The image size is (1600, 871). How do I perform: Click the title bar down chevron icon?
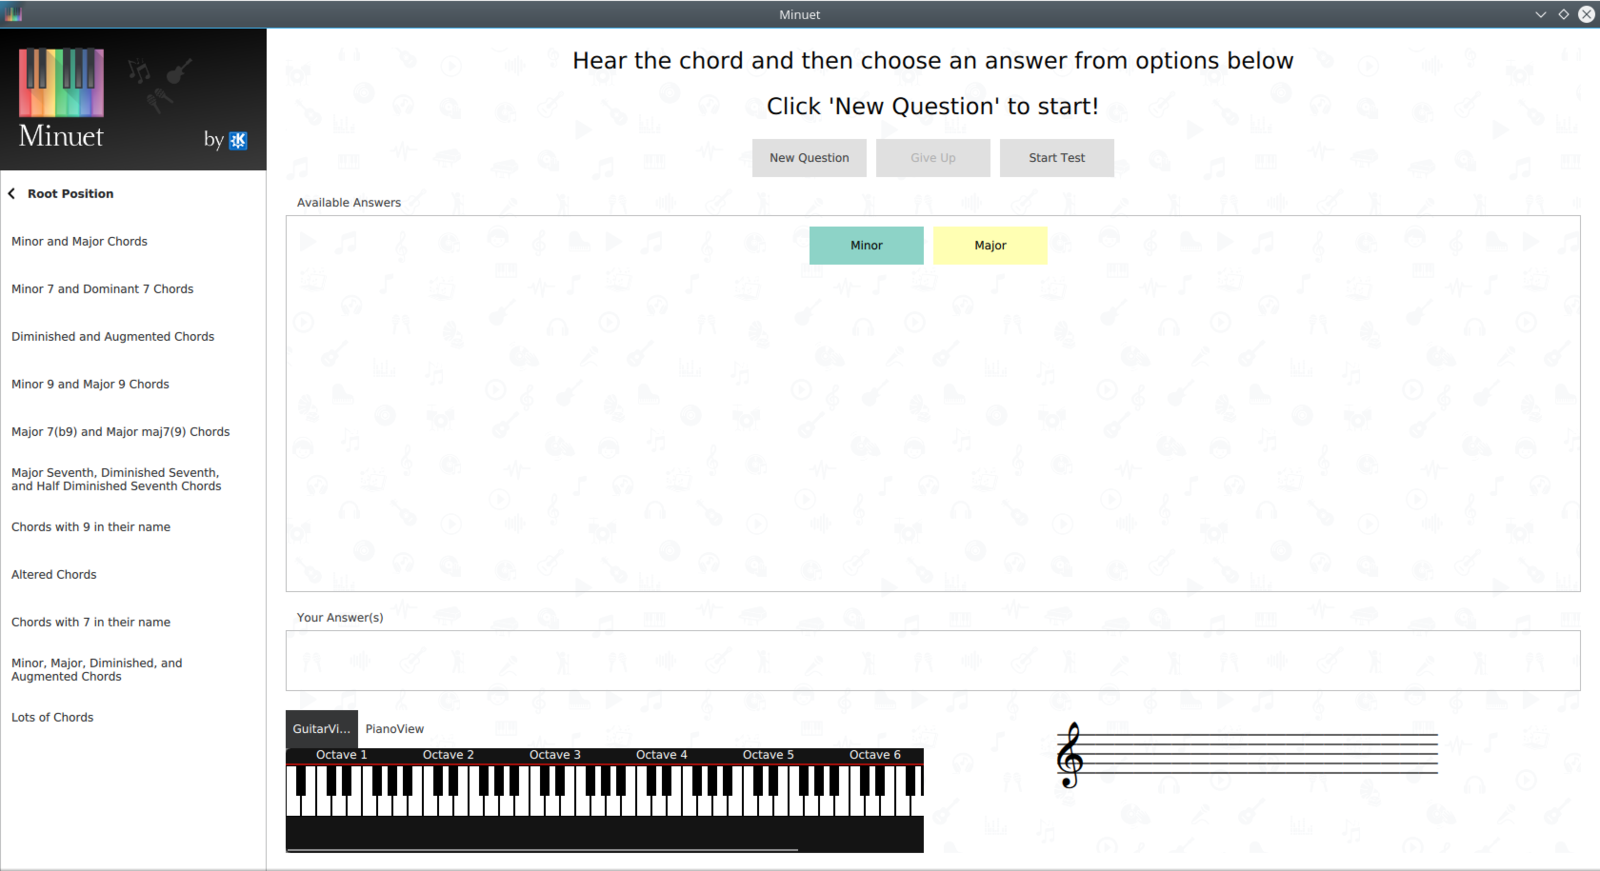click(x=1540, y=14)
